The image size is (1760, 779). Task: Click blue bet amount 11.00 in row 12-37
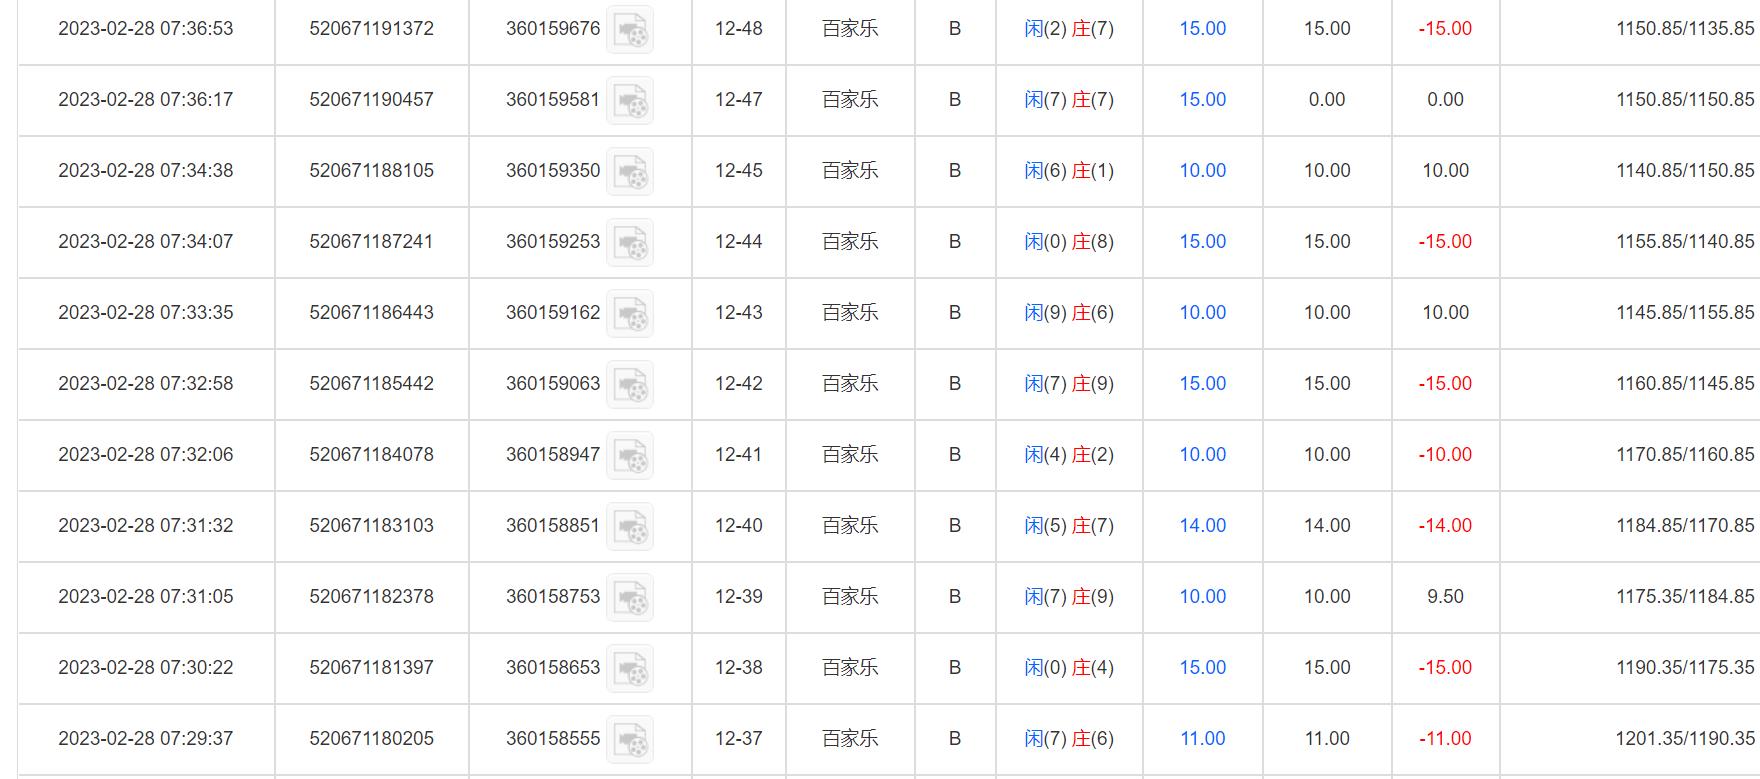1202,739
